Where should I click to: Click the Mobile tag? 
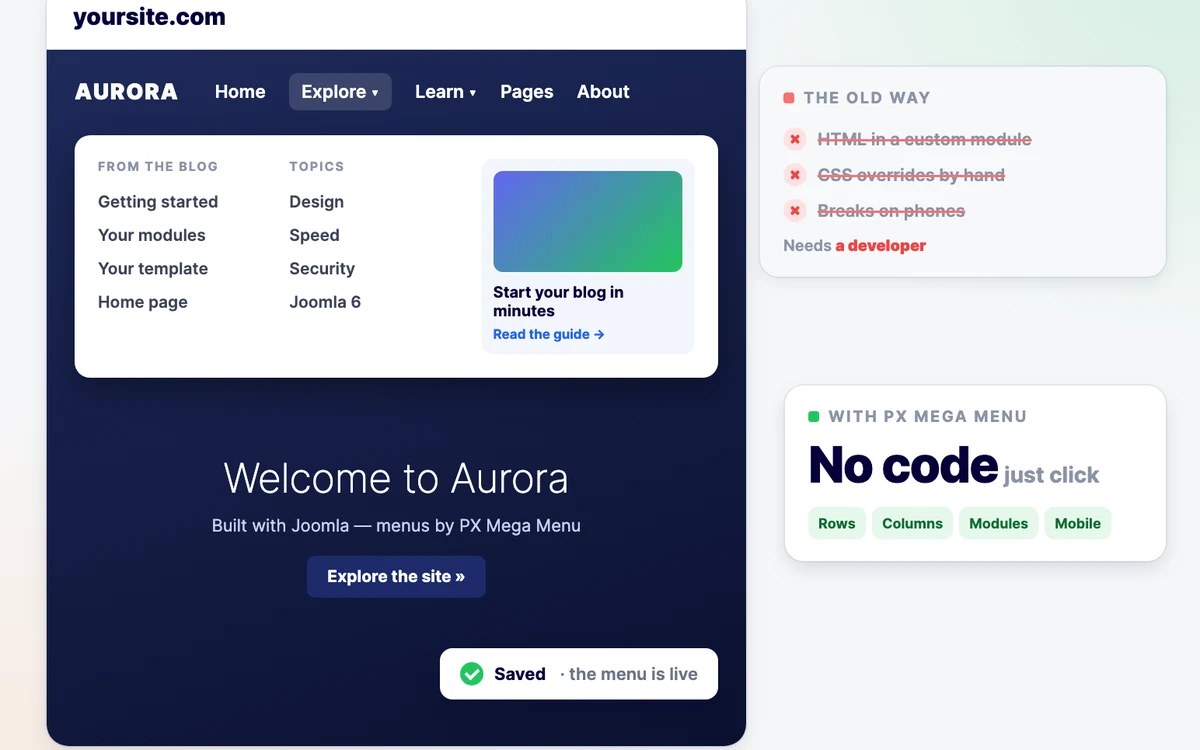click(1078, 523)
